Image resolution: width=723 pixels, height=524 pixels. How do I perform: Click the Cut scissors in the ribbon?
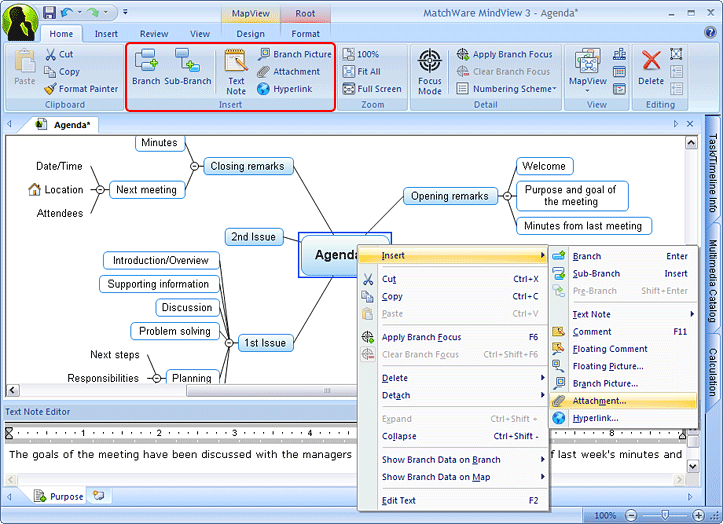click(59, 54)
